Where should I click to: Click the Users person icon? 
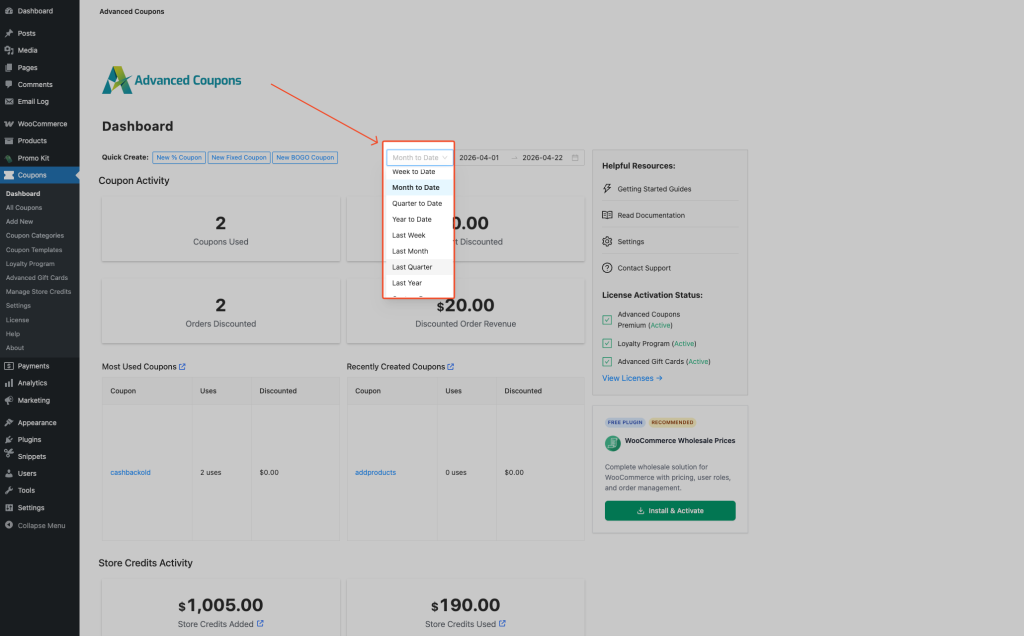pos(8,473)
